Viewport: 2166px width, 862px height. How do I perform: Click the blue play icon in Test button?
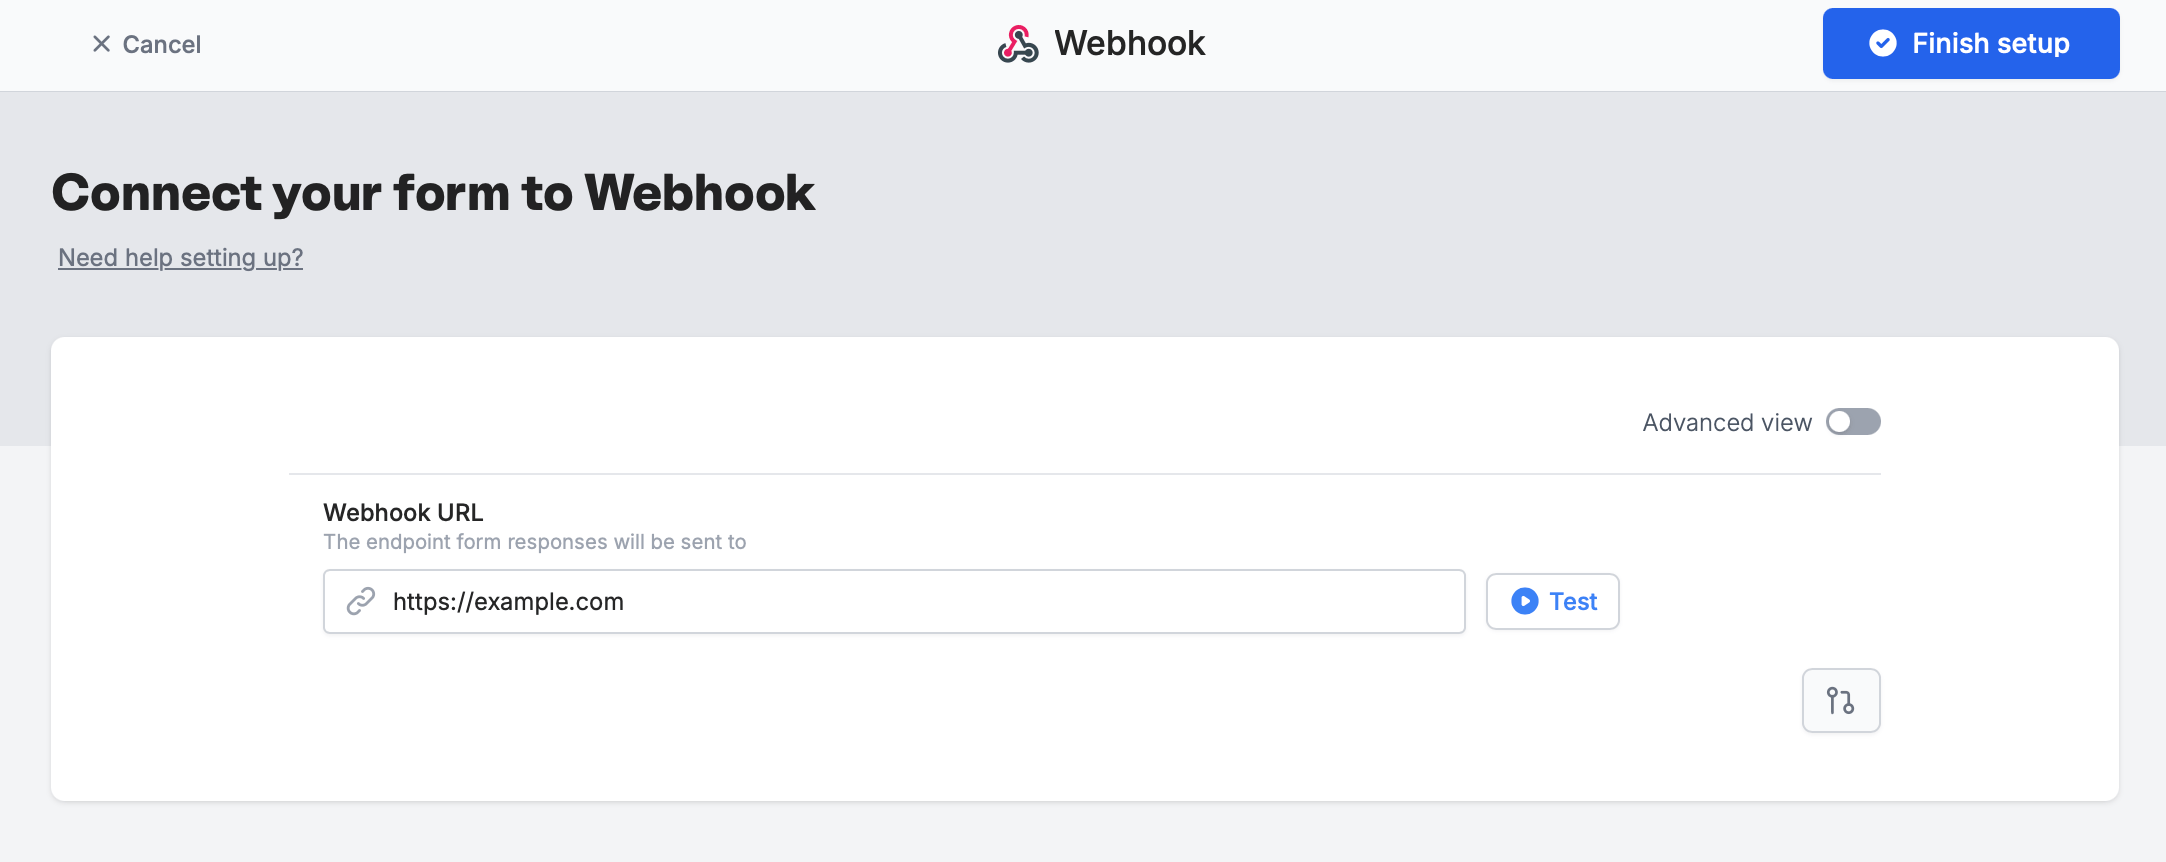1525,601
